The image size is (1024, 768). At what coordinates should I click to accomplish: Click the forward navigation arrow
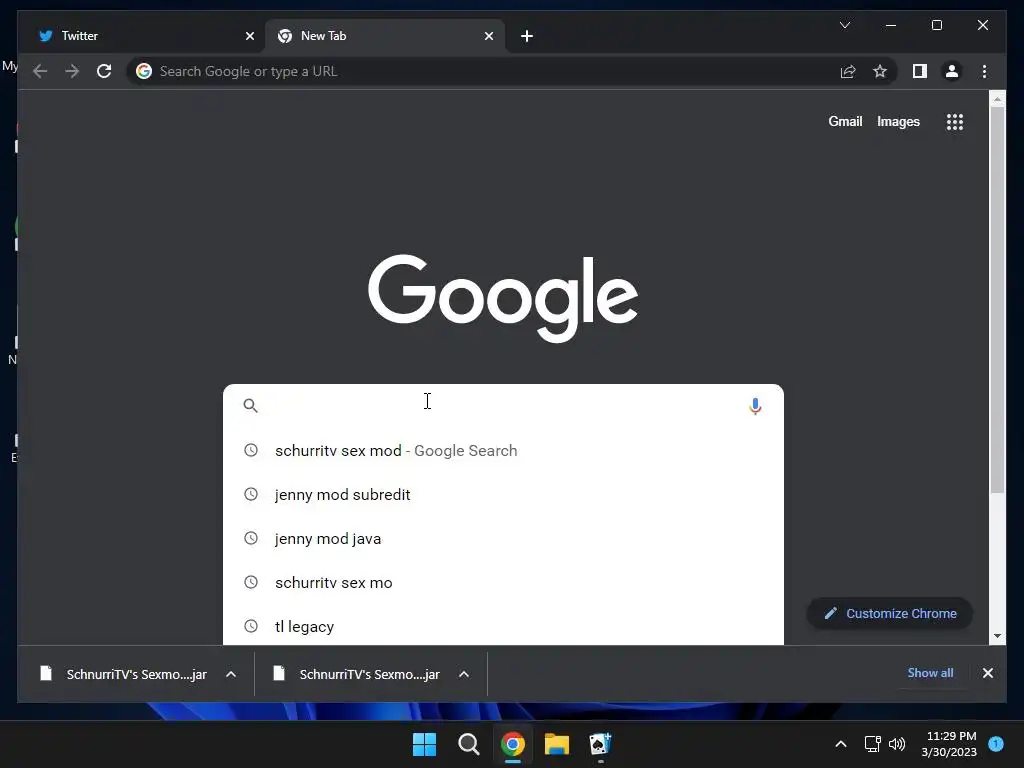click(72, 71)
